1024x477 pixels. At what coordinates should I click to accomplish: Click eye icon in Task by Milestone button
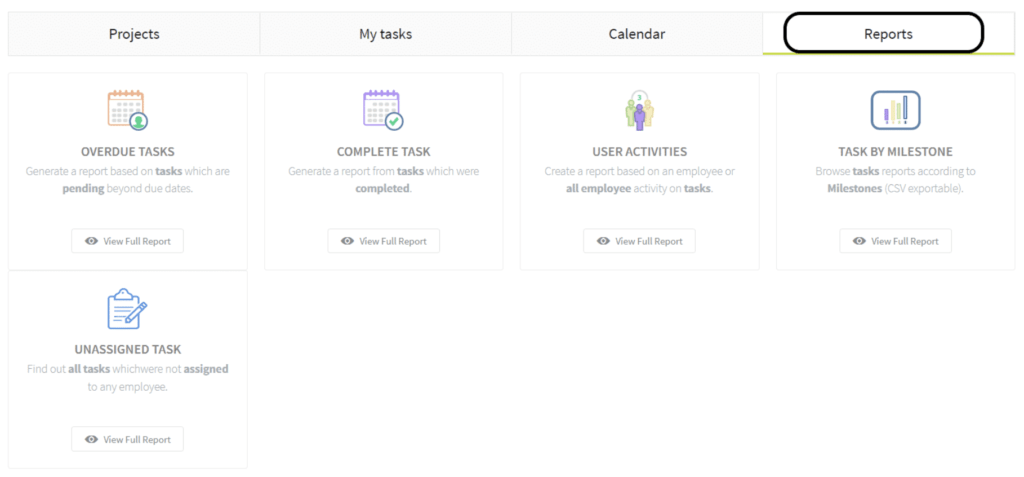859,241
